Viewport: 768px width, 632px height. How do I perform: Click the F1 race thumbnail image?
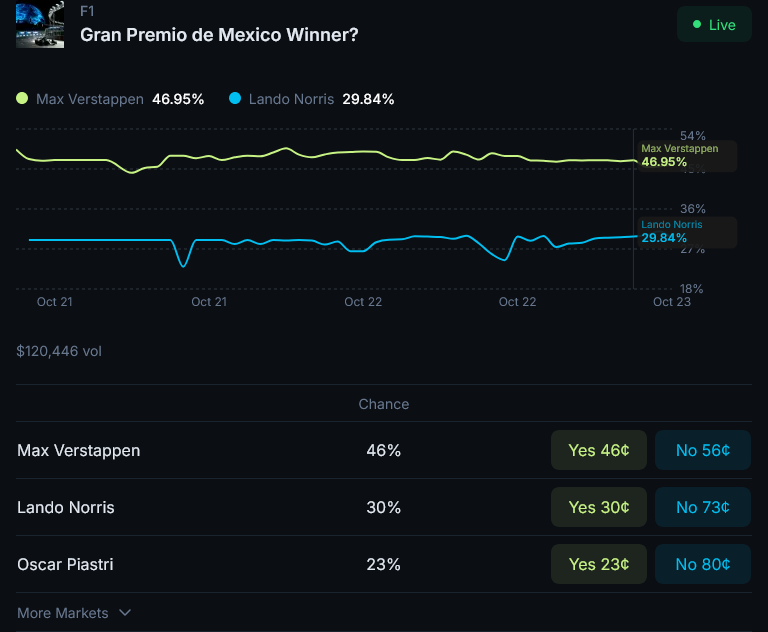click(x=40, y=25)
